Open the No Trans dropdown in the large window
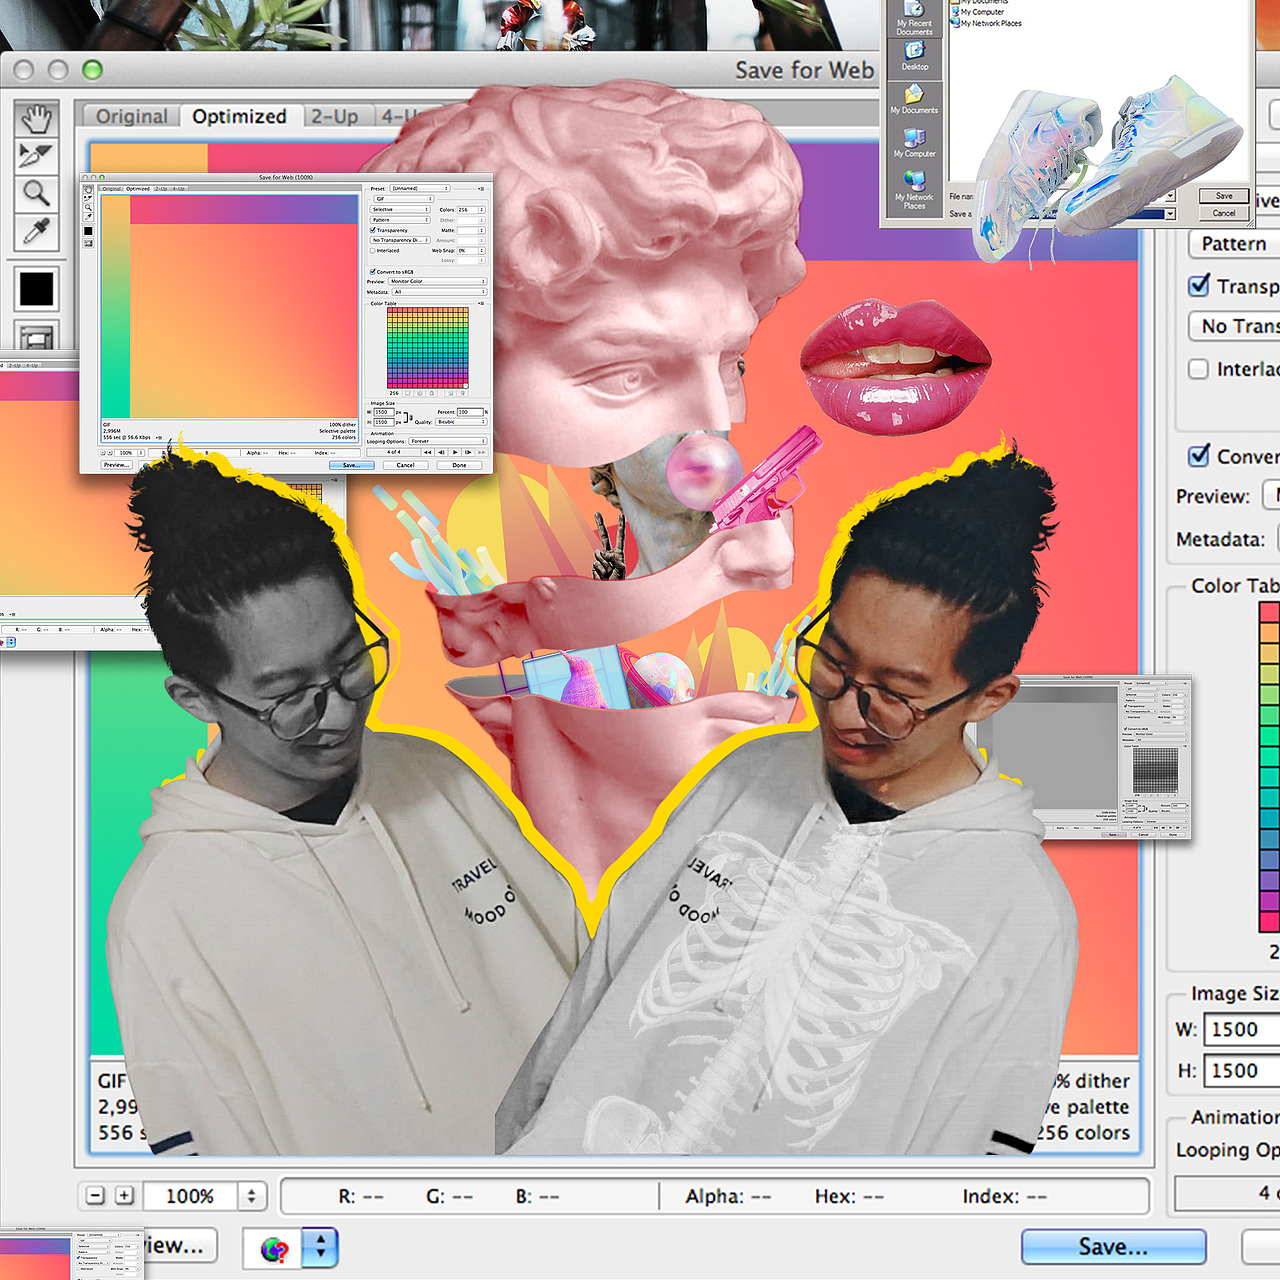This screenshot has width=1280, height=1280. [x=1234, y=326]
